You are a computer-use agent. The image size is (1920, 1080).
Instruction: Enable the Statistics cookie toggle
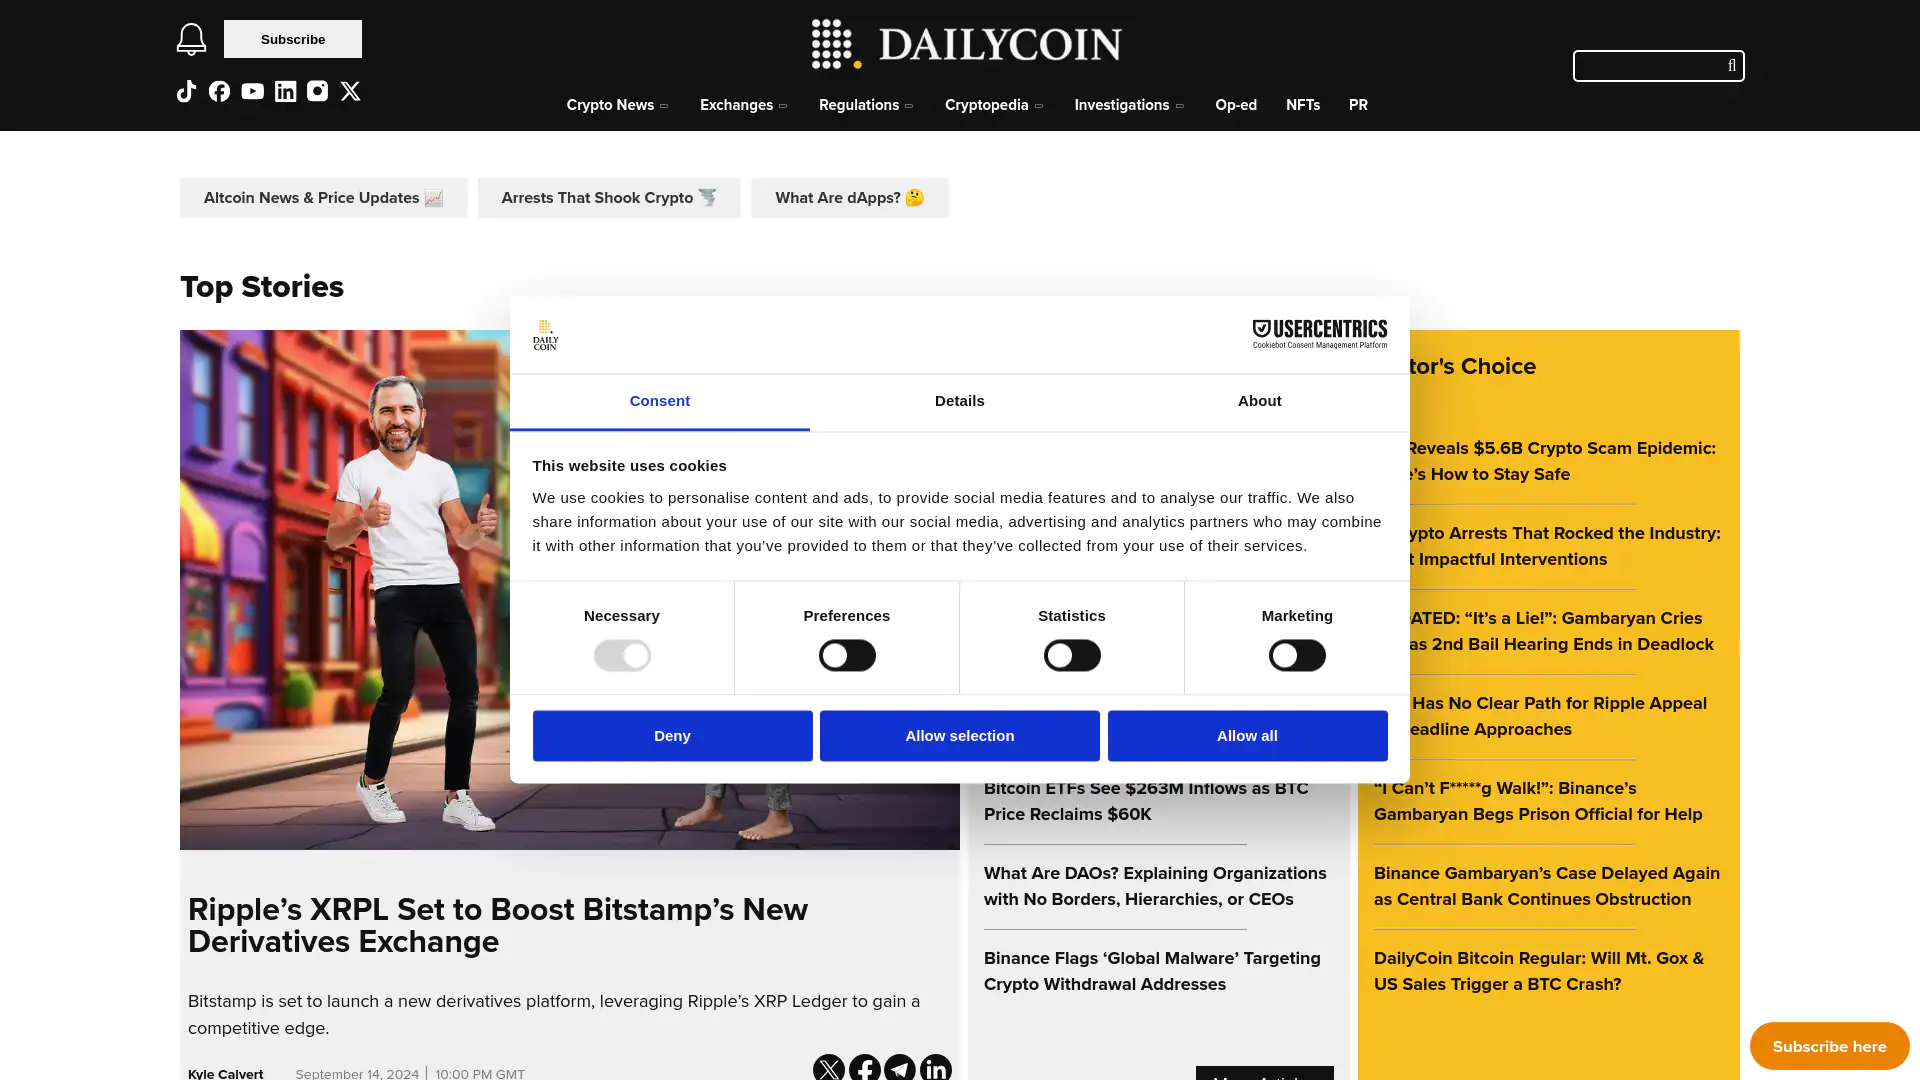pyautogui.click(x=1071, y=655)
